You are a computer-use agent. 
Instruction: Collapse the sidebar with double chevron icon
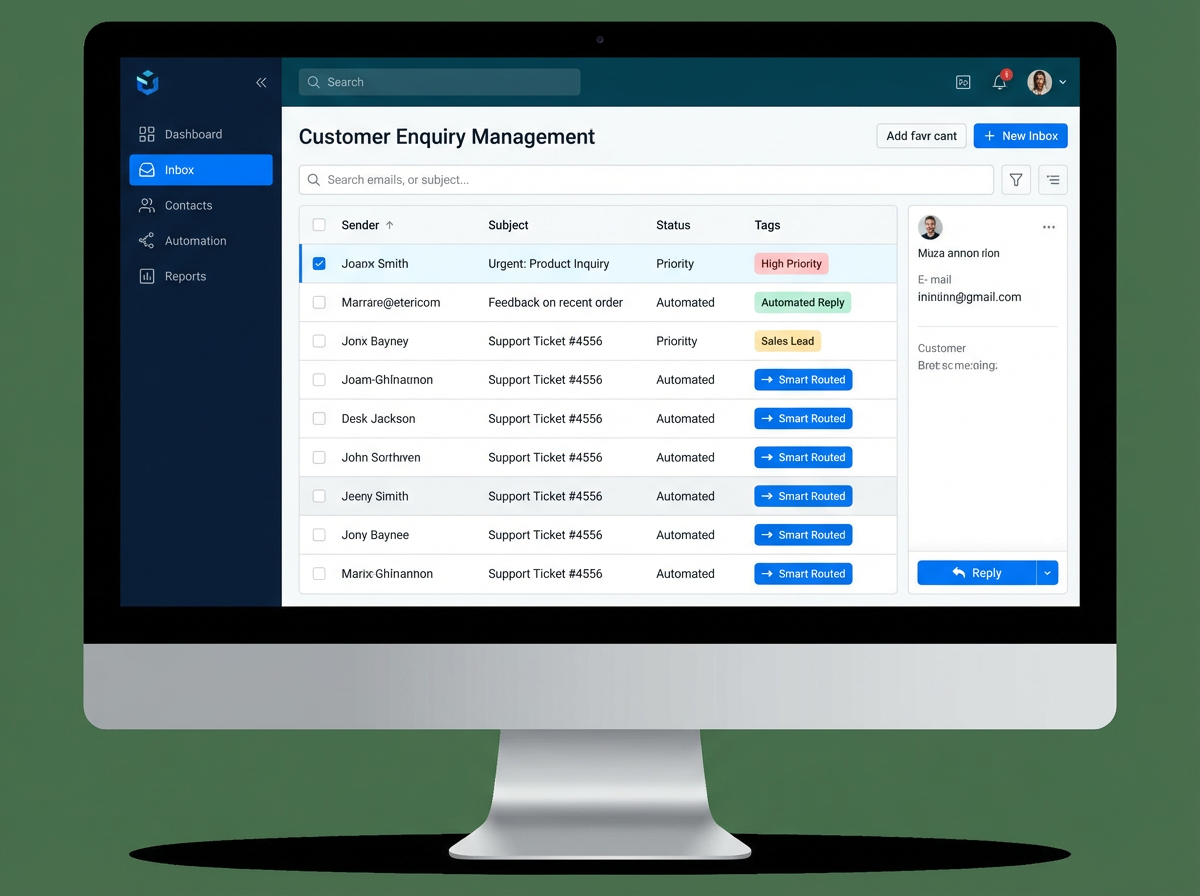[261, 83]
